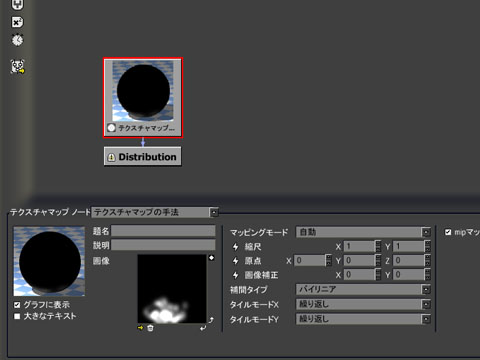Click the 縮尺 Y value field

(409, 247)
